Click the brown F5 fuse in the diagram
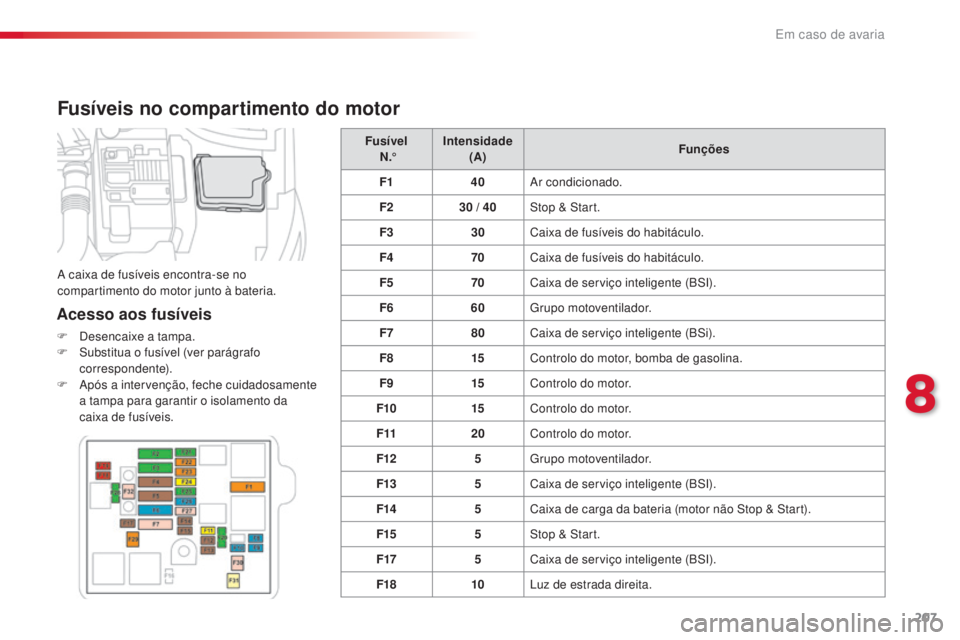Viewport: 960px width, 640px height. point(156,496)
